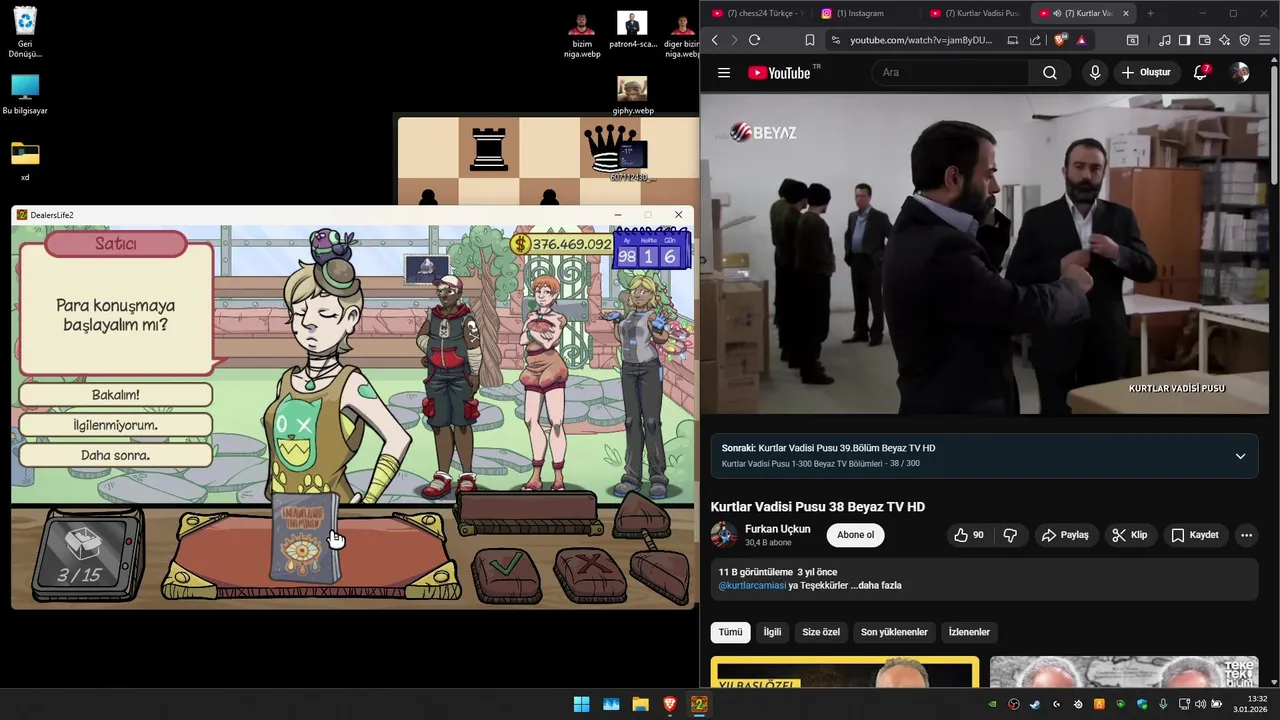Click the Brave Rewards triangle icon

pyautogui.click(x=1081, y=40)
